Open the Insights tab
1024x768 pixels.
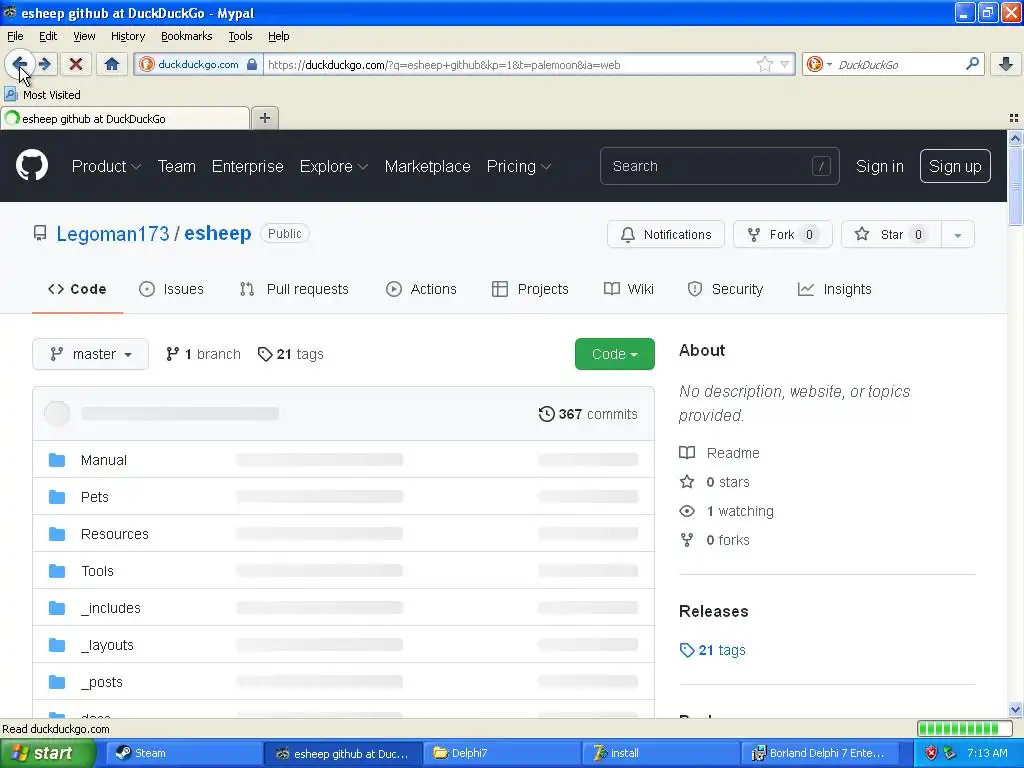[834, 289]
